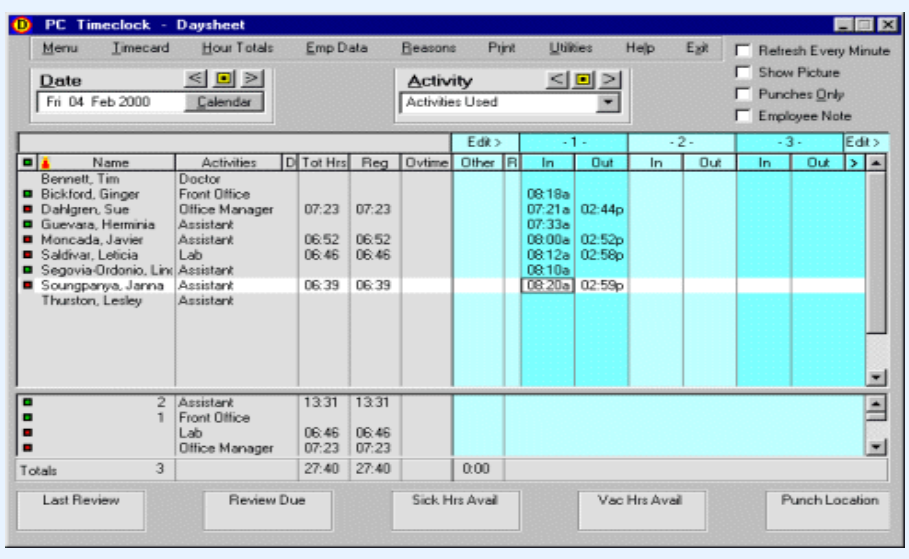
Task: Click the date field Fri 04 Feb 2000
Action: 111,102
